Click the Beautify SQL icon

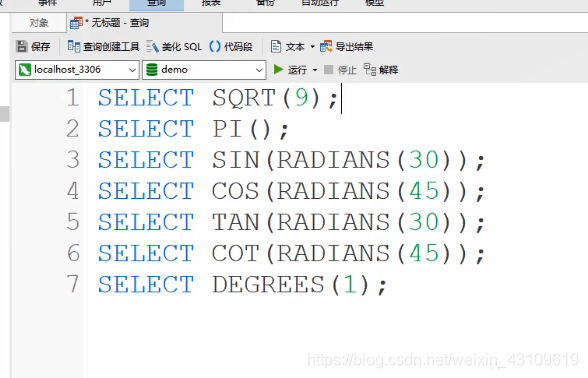[152, 46]
